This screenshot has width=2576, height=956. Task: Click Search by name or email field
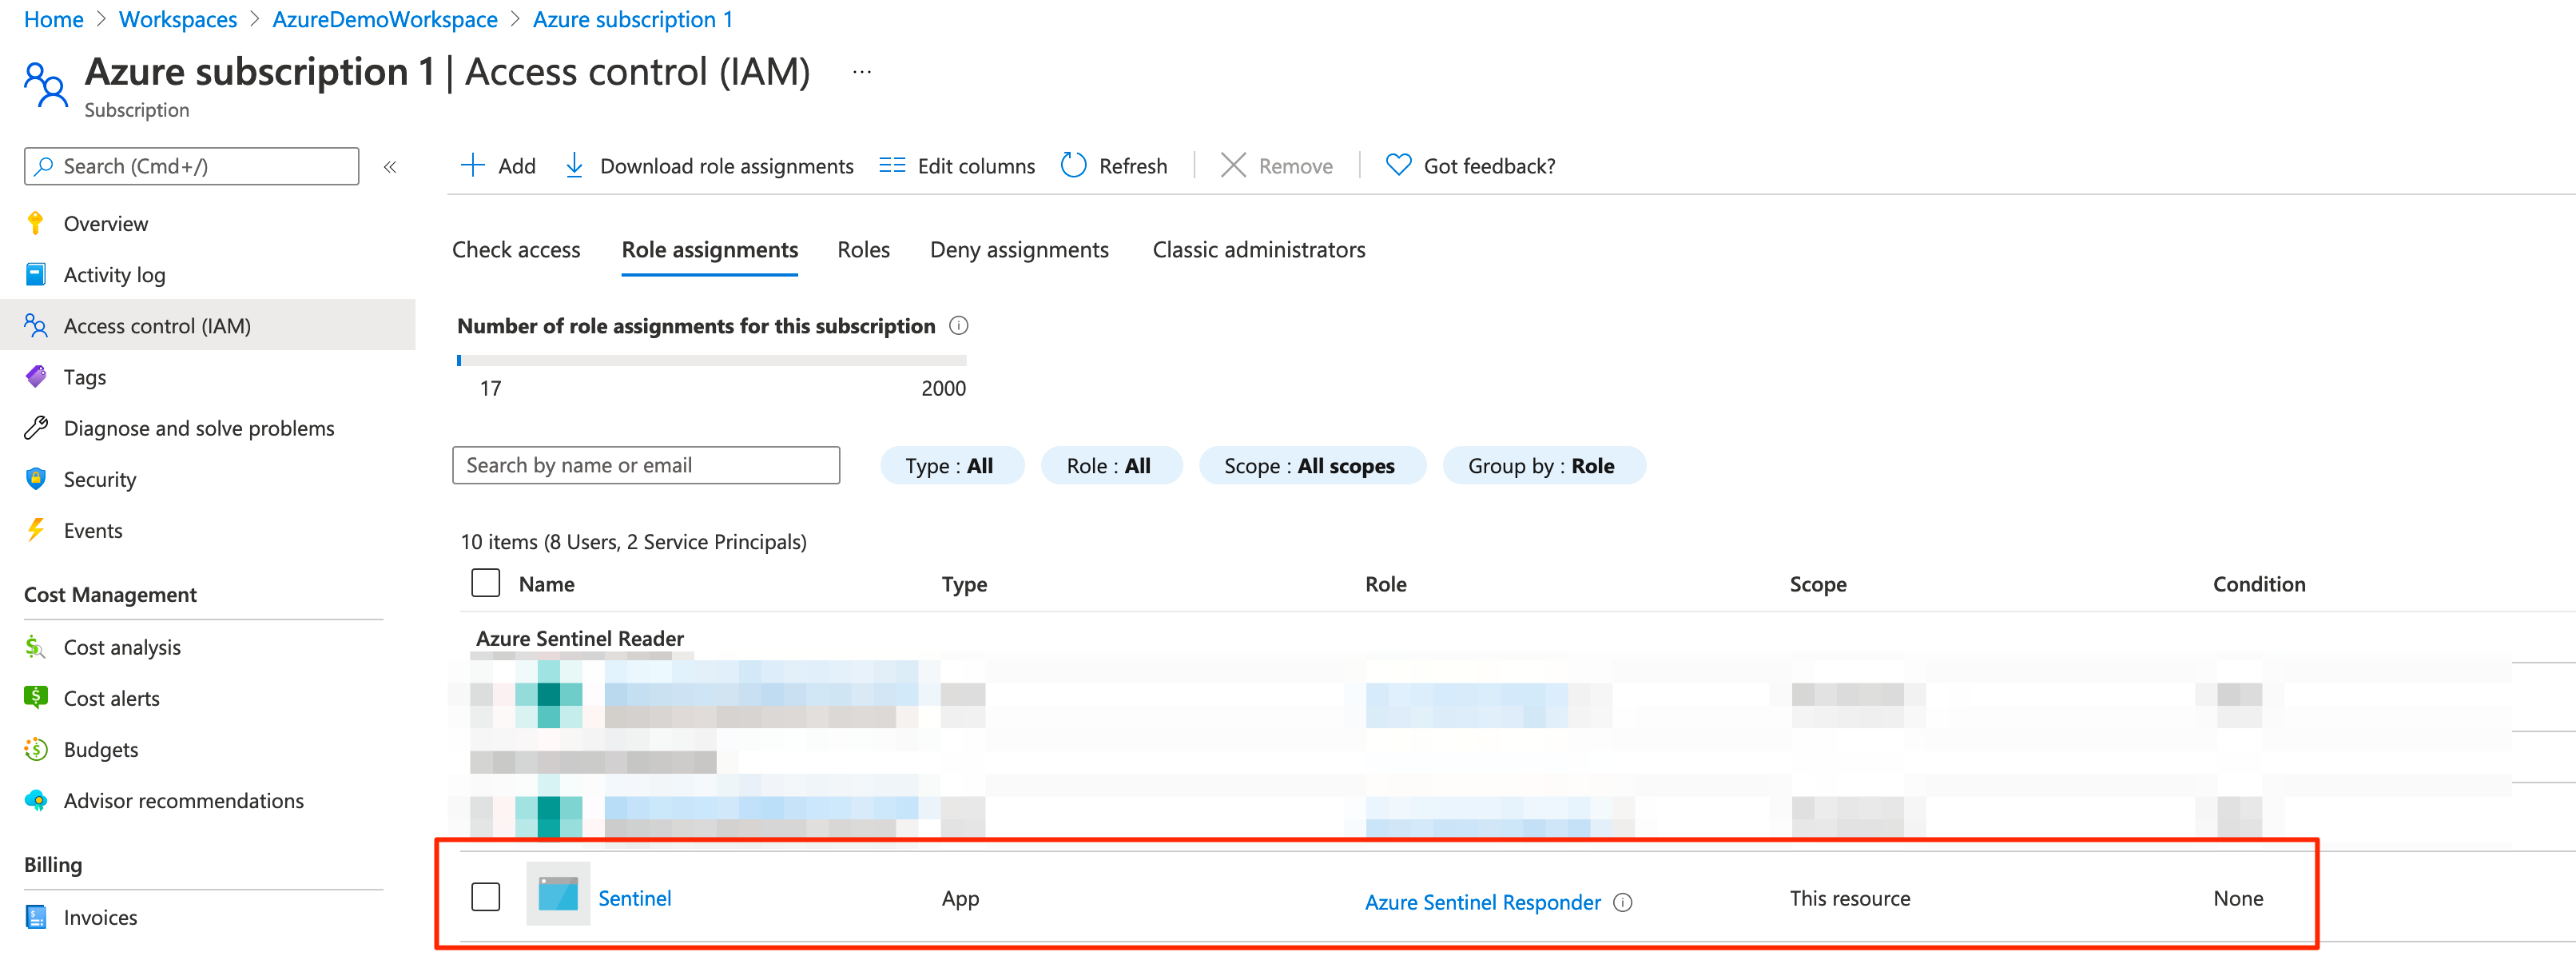tap(646, 465)
